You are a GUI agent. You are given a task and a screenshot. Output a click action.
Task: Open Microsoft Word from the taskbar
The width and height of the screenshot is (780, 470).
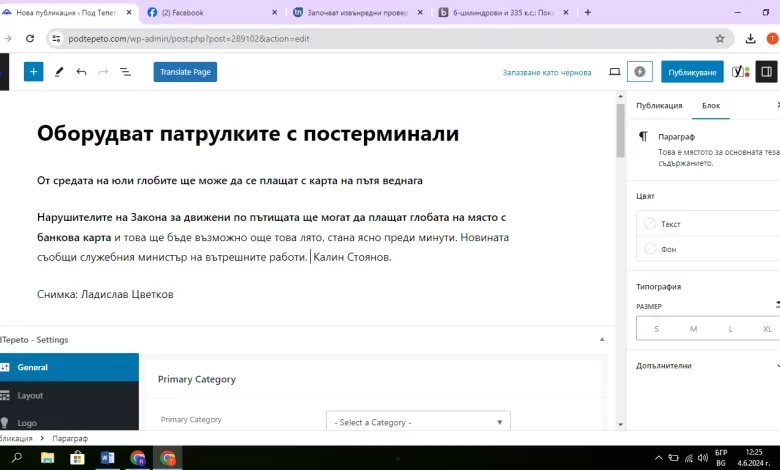pyautogui.click(x=108, y=458)
